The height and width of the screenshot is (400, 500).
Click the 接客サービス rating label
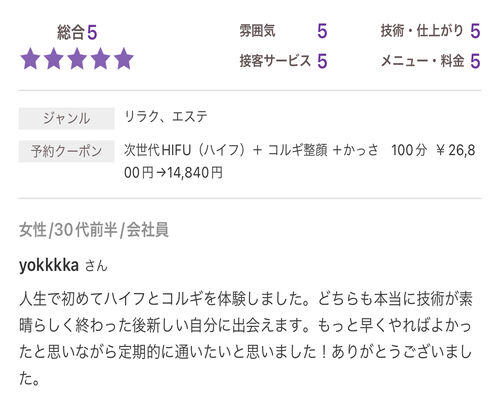pos(275,61)
